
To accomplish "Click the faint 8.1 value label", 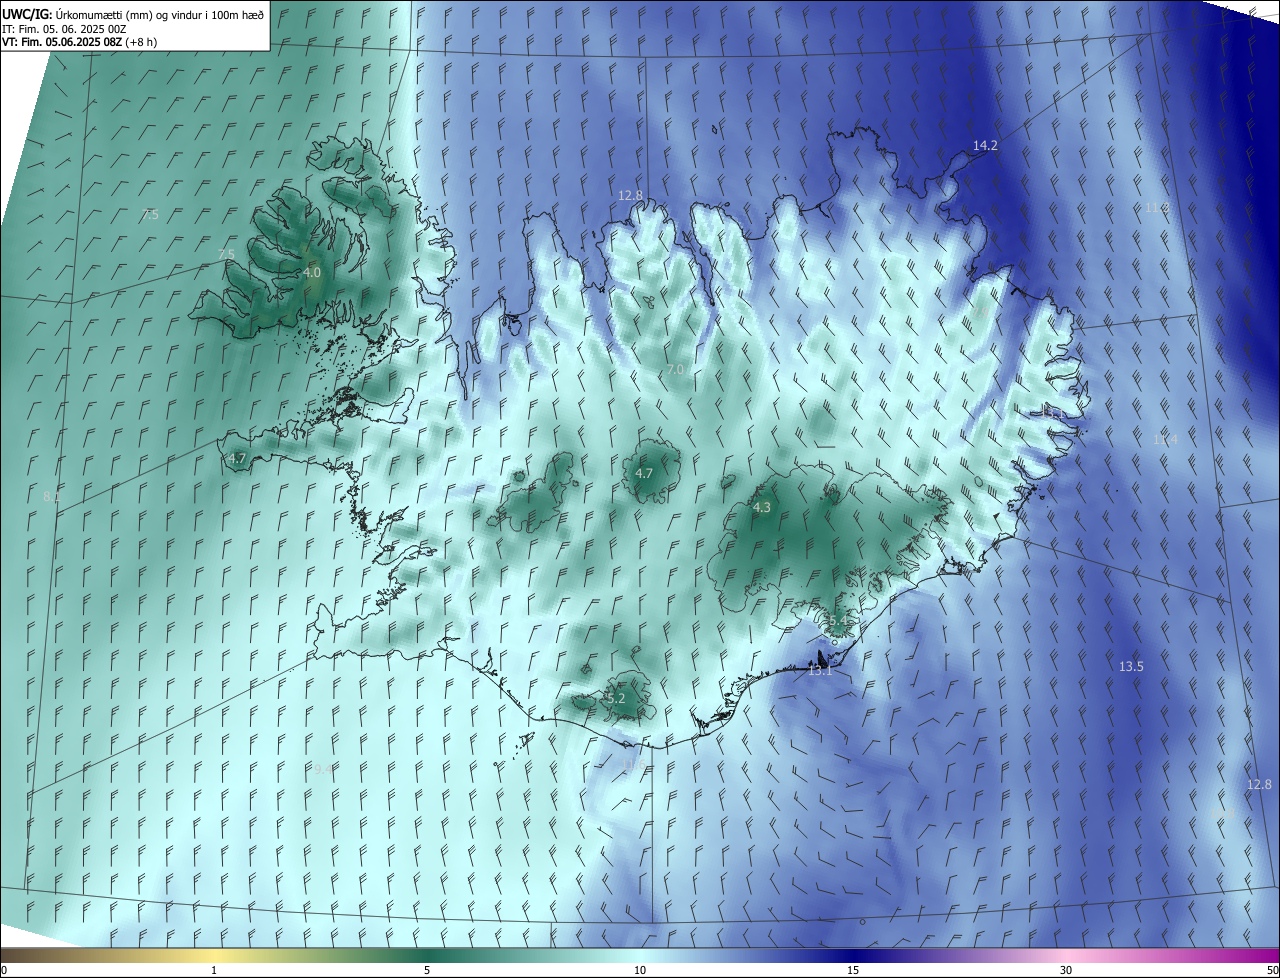I will 52,496.
